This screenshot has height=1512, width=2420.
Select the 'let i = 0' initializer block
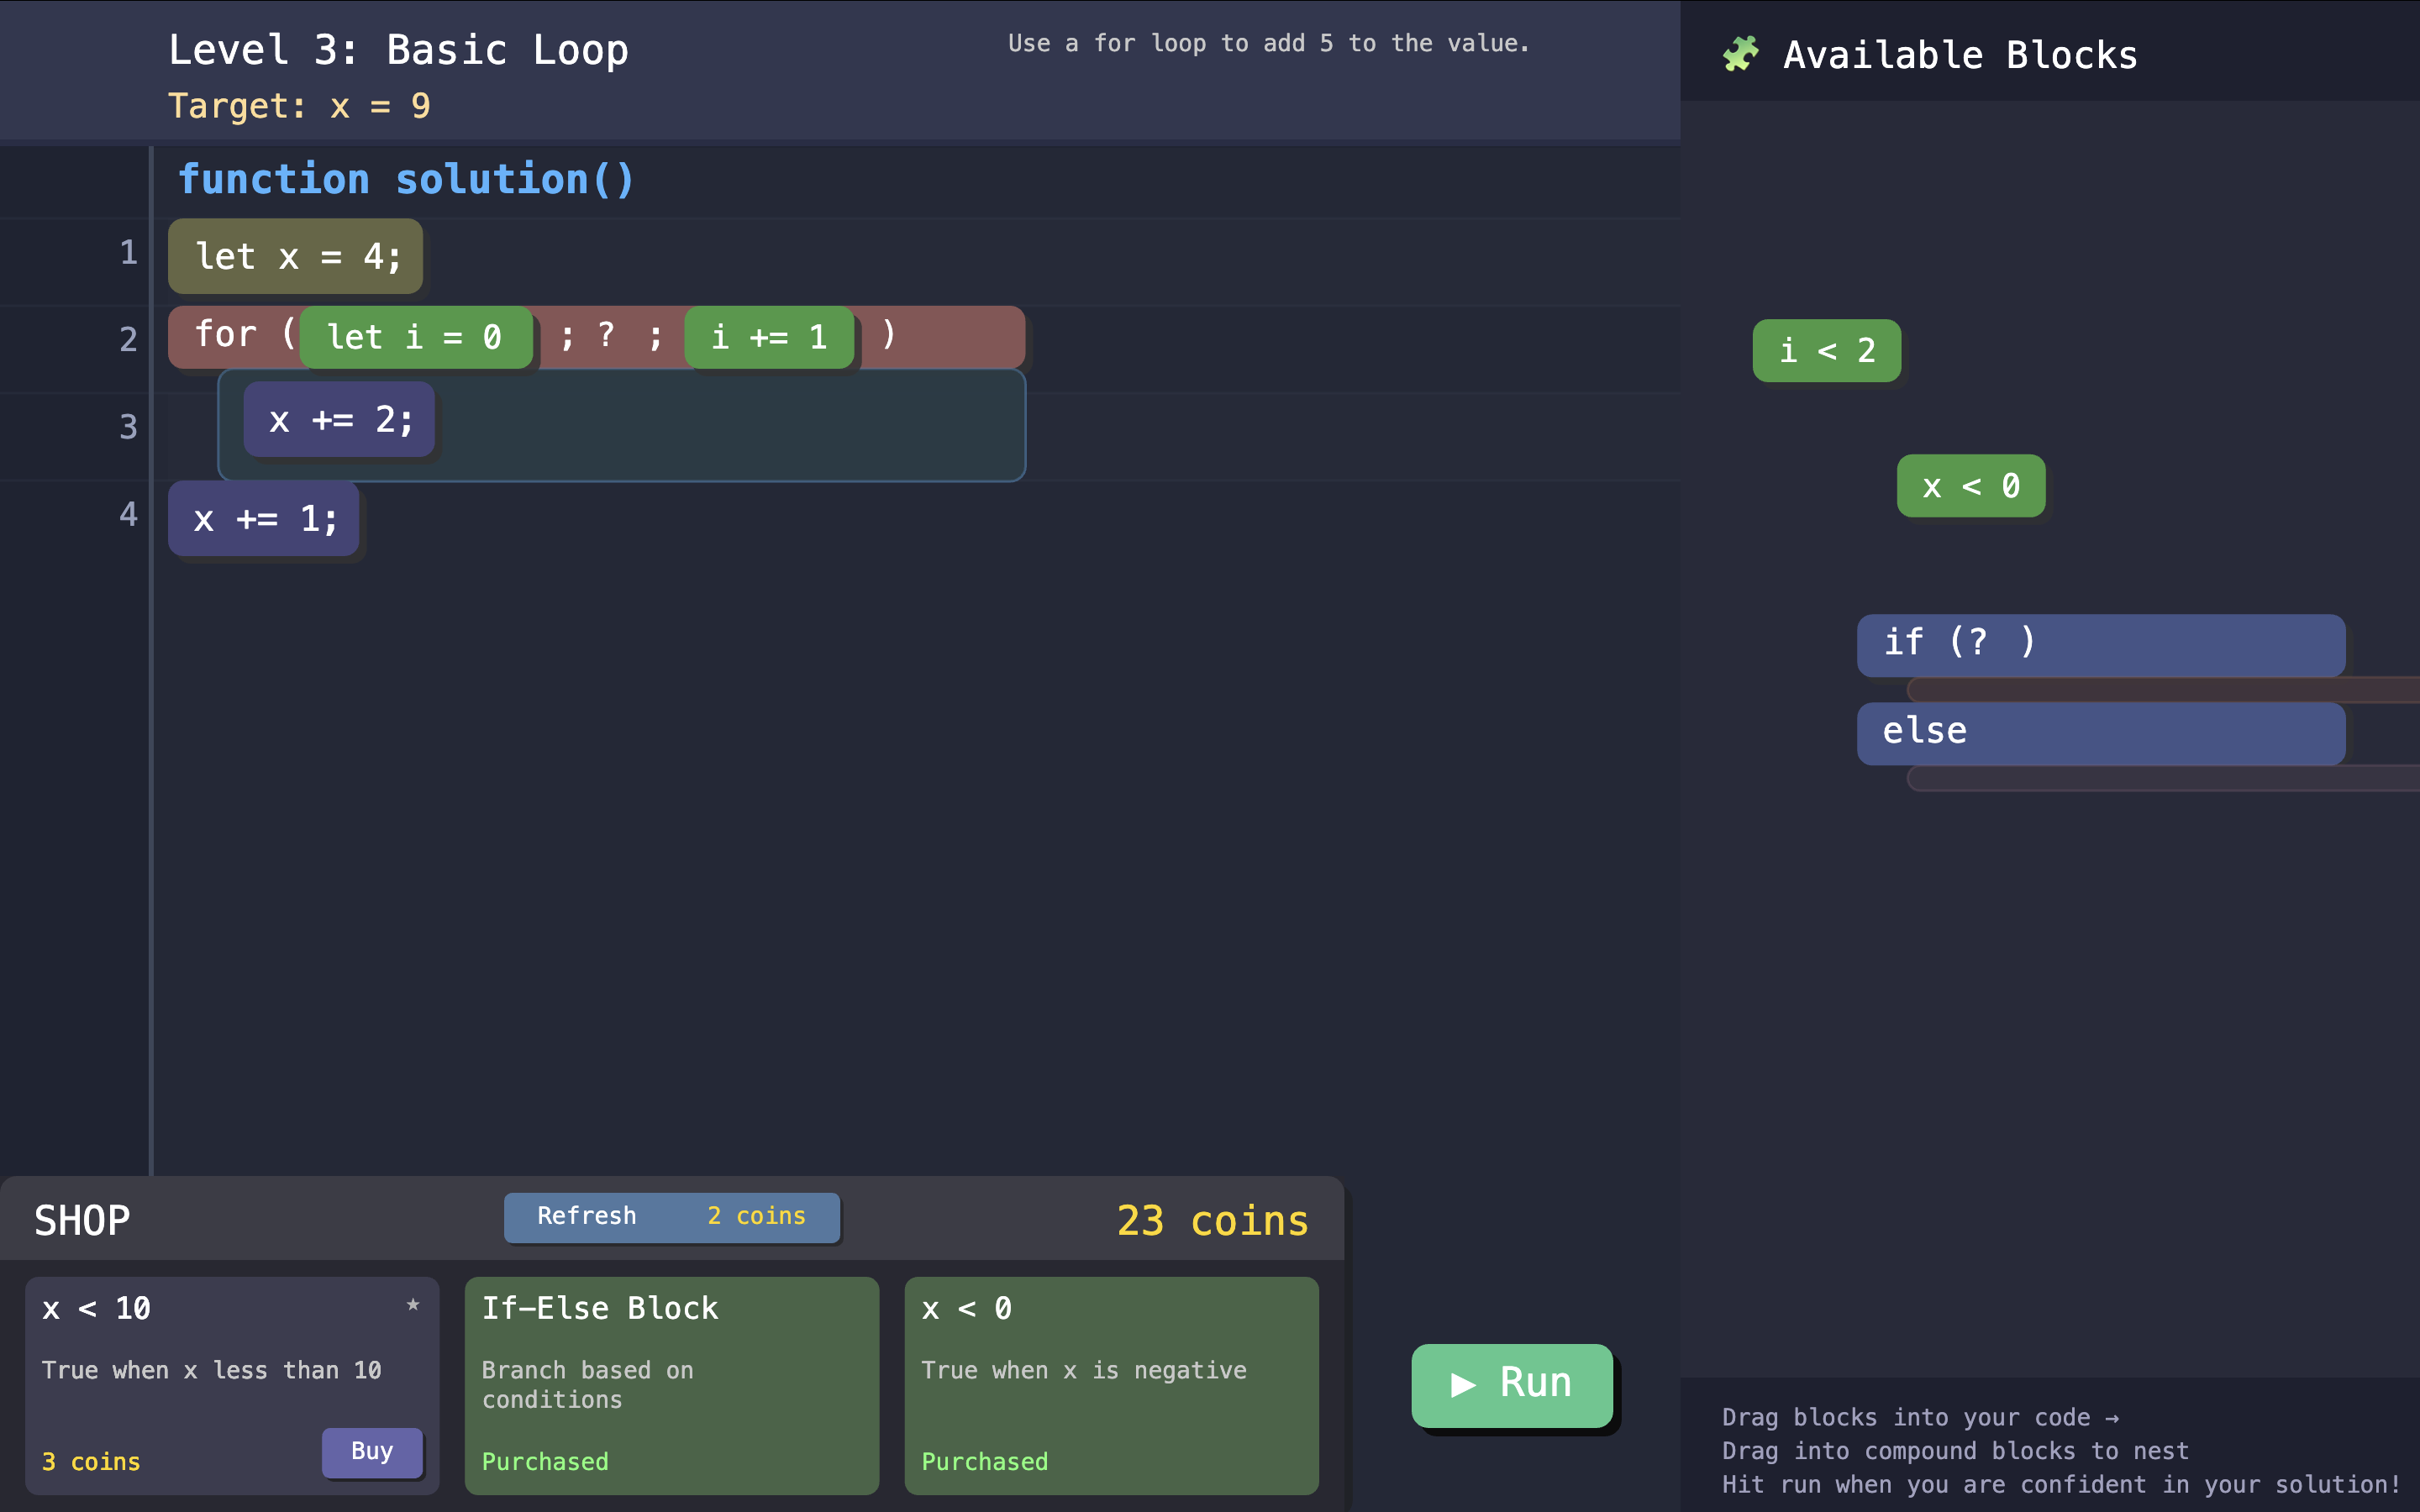click(415, 338)
